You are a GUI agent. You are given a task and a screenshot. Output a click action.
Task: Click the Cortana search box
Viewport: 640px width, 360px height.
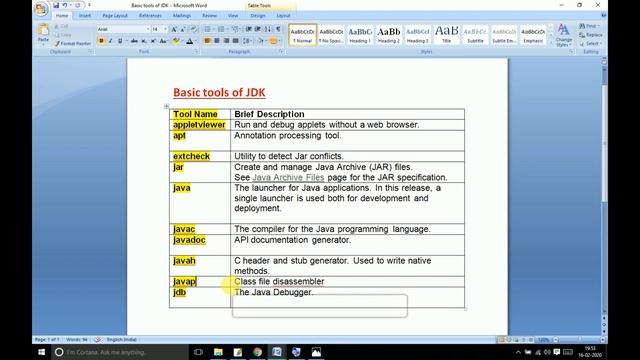click(x=120, y=352)
